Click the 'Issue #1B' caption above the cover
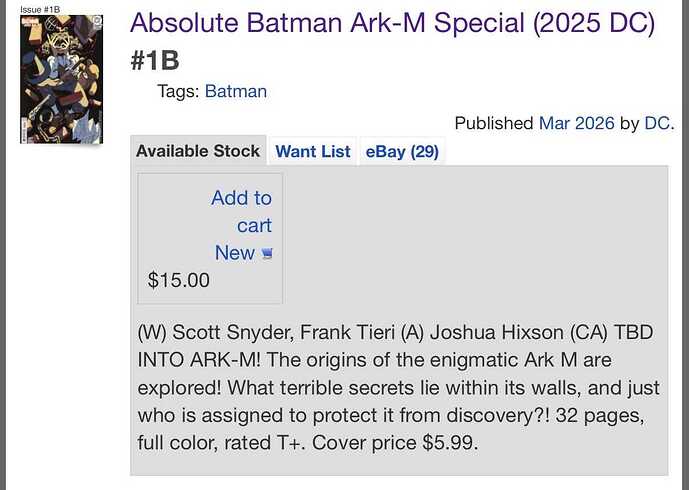 (x=40, y=8)
